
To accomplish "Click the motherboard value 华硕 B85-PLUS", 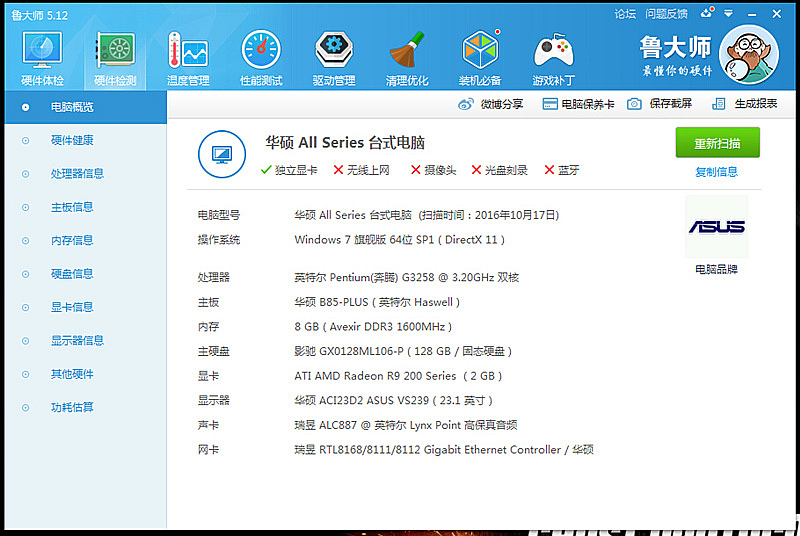I will [377, 302].
